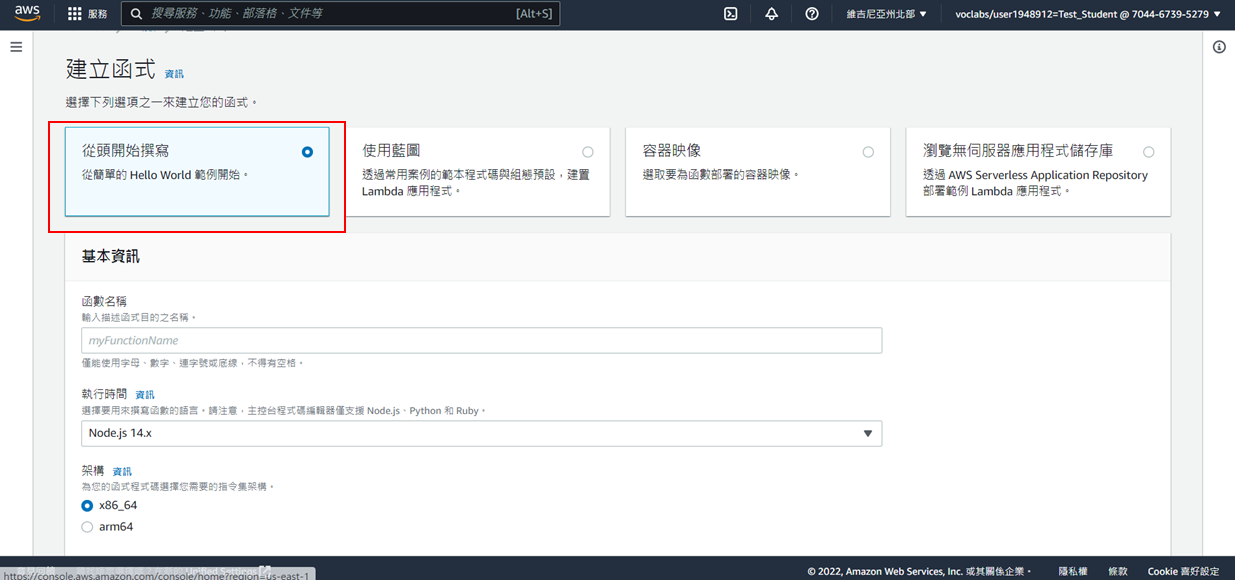Click the 建立函式 page title
The width and height of the screenshot is (1235, 580).
110,69
